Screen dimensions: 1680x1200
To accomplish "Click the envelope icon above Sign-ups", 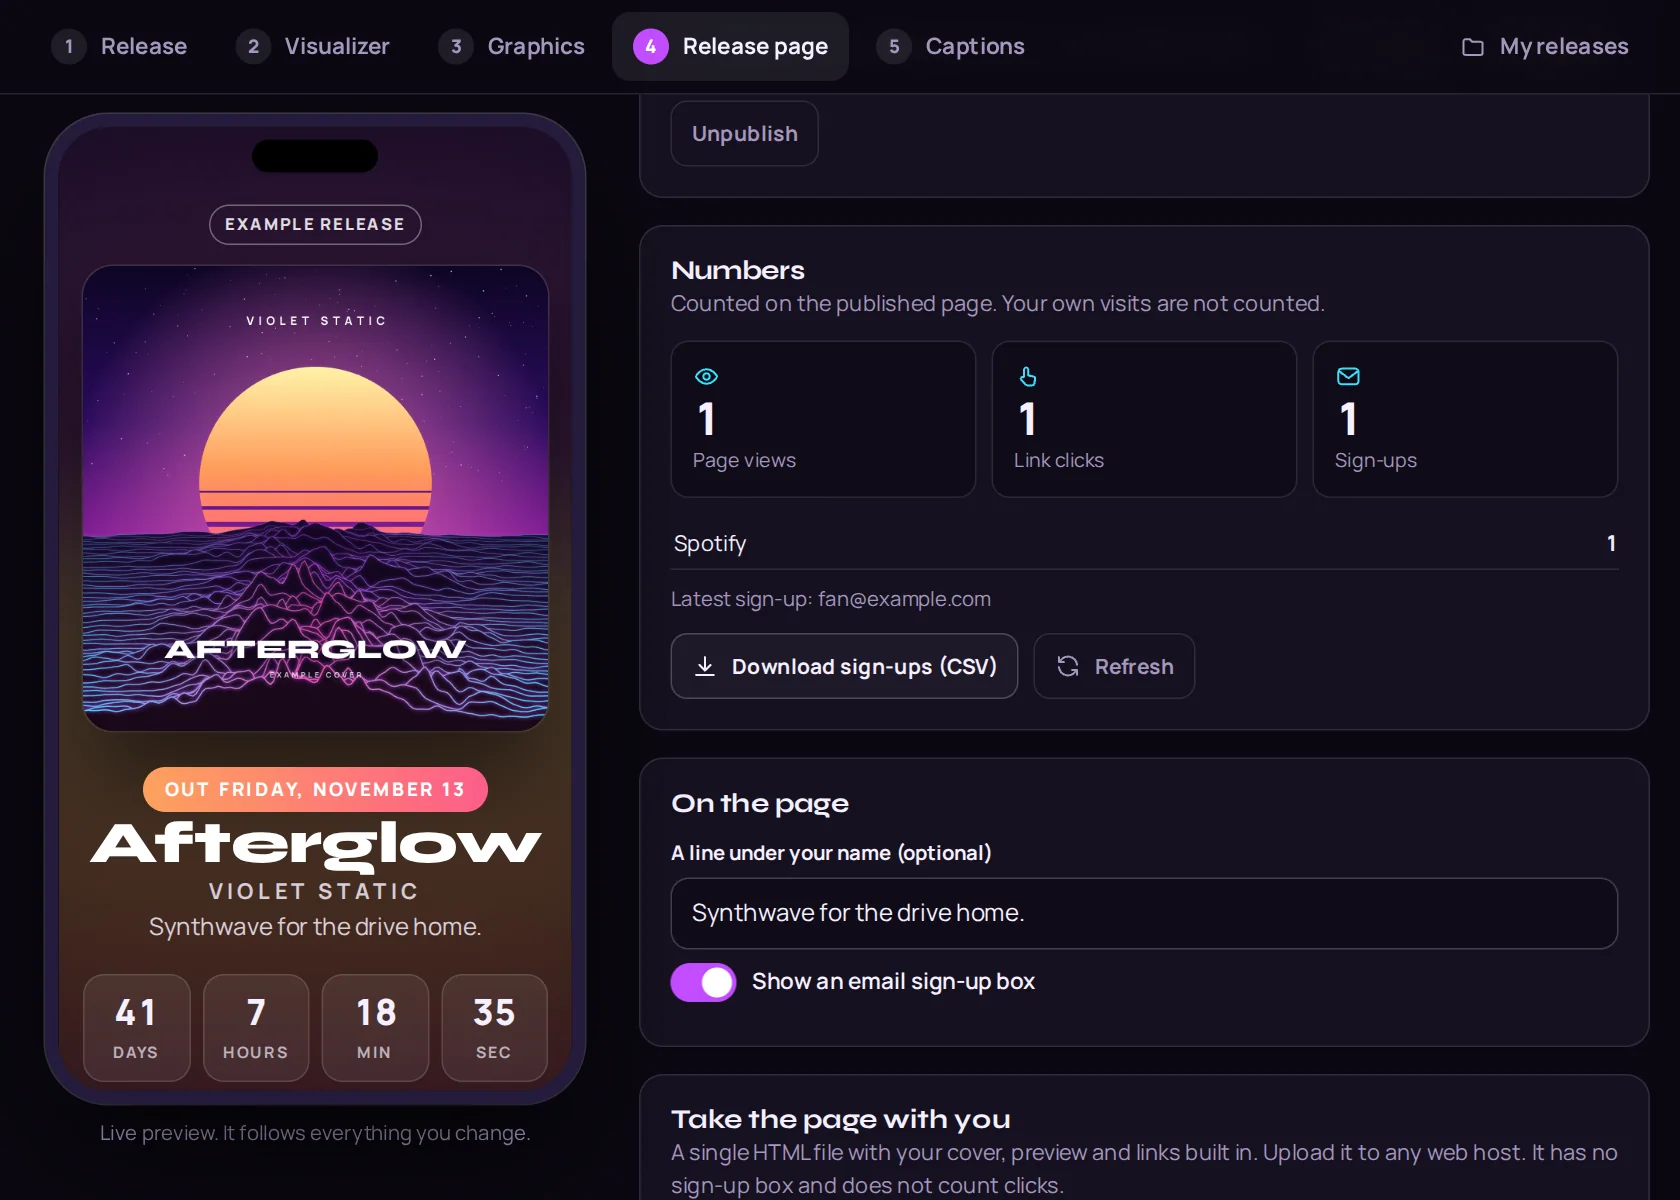I will [1348, 377].
